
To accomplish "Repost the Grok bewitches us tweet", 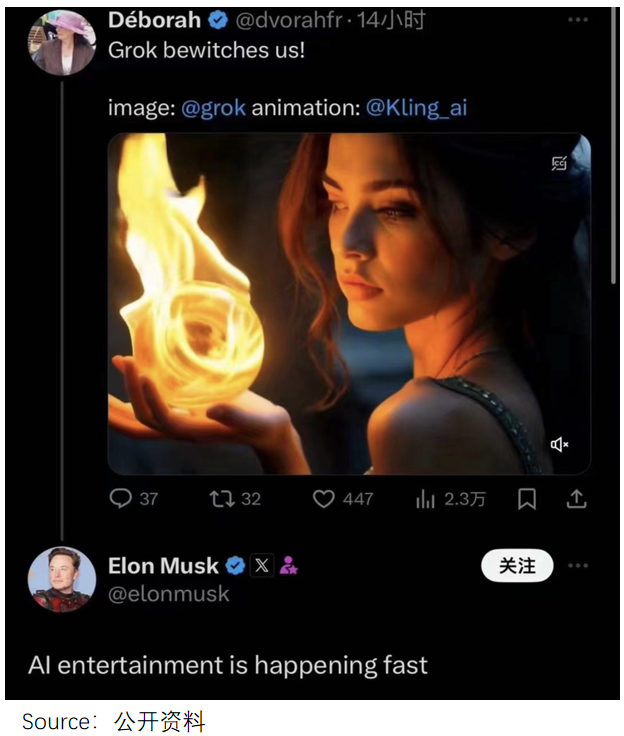I will click(222, 498).
